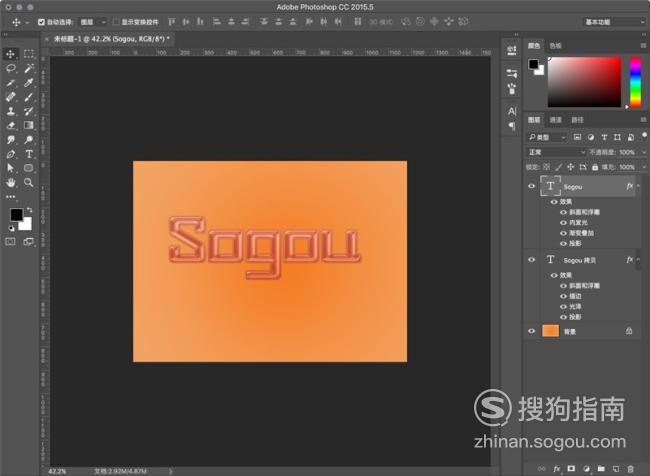650x476 pixels.
Task: Collapse the effects list on Sogou copy layer
Action: [x=638, y=260]
